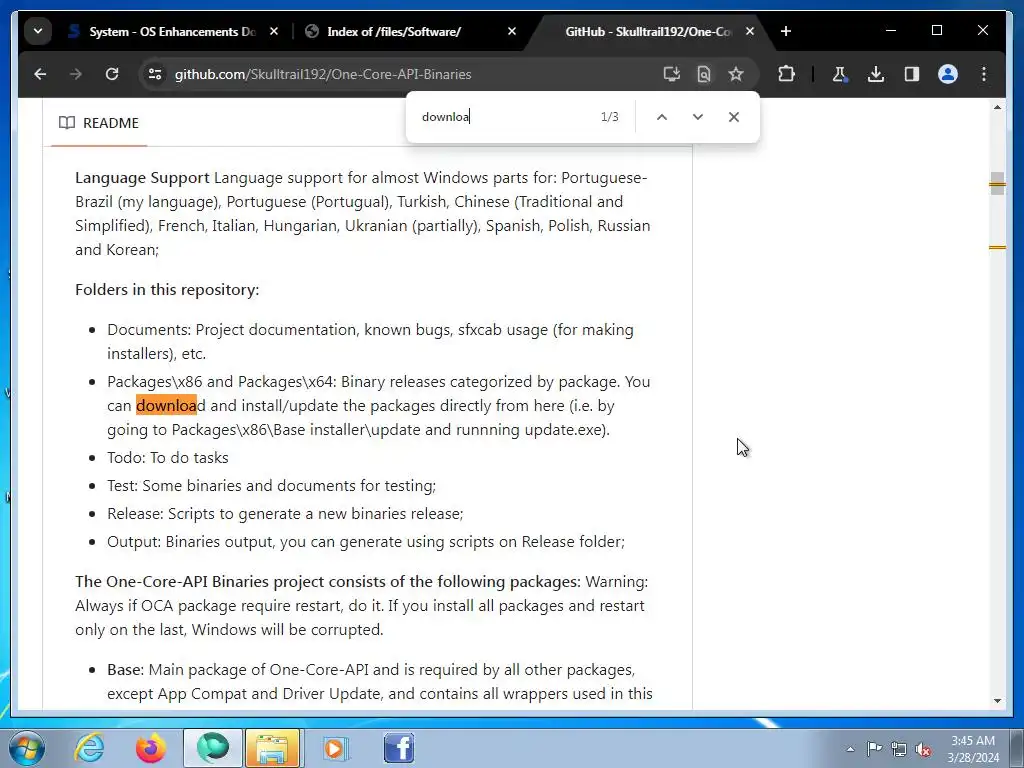The width and height of the screenshot is (1024, 768).
Task: Click the page scrollbar down arrow
Action: coord(997,701)
